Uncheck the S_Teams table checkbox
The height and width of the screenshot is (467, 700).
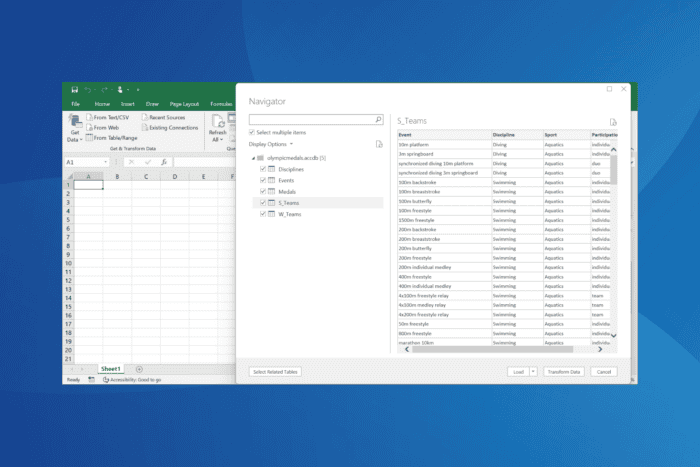(x=263, y=203)
